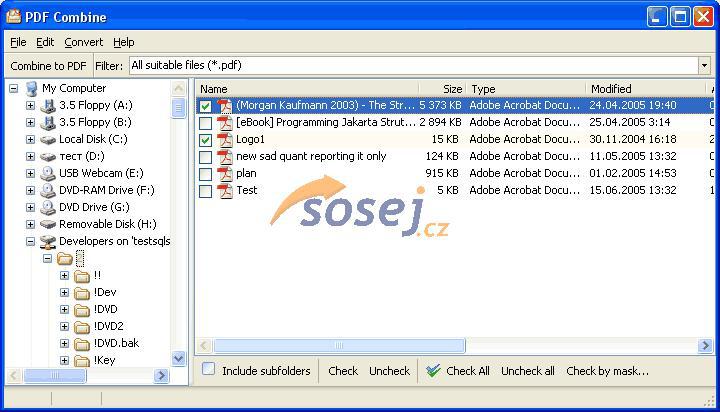720x412 pixels.
Task: Click the !DVD.bak folder icon
Action: 82,344
